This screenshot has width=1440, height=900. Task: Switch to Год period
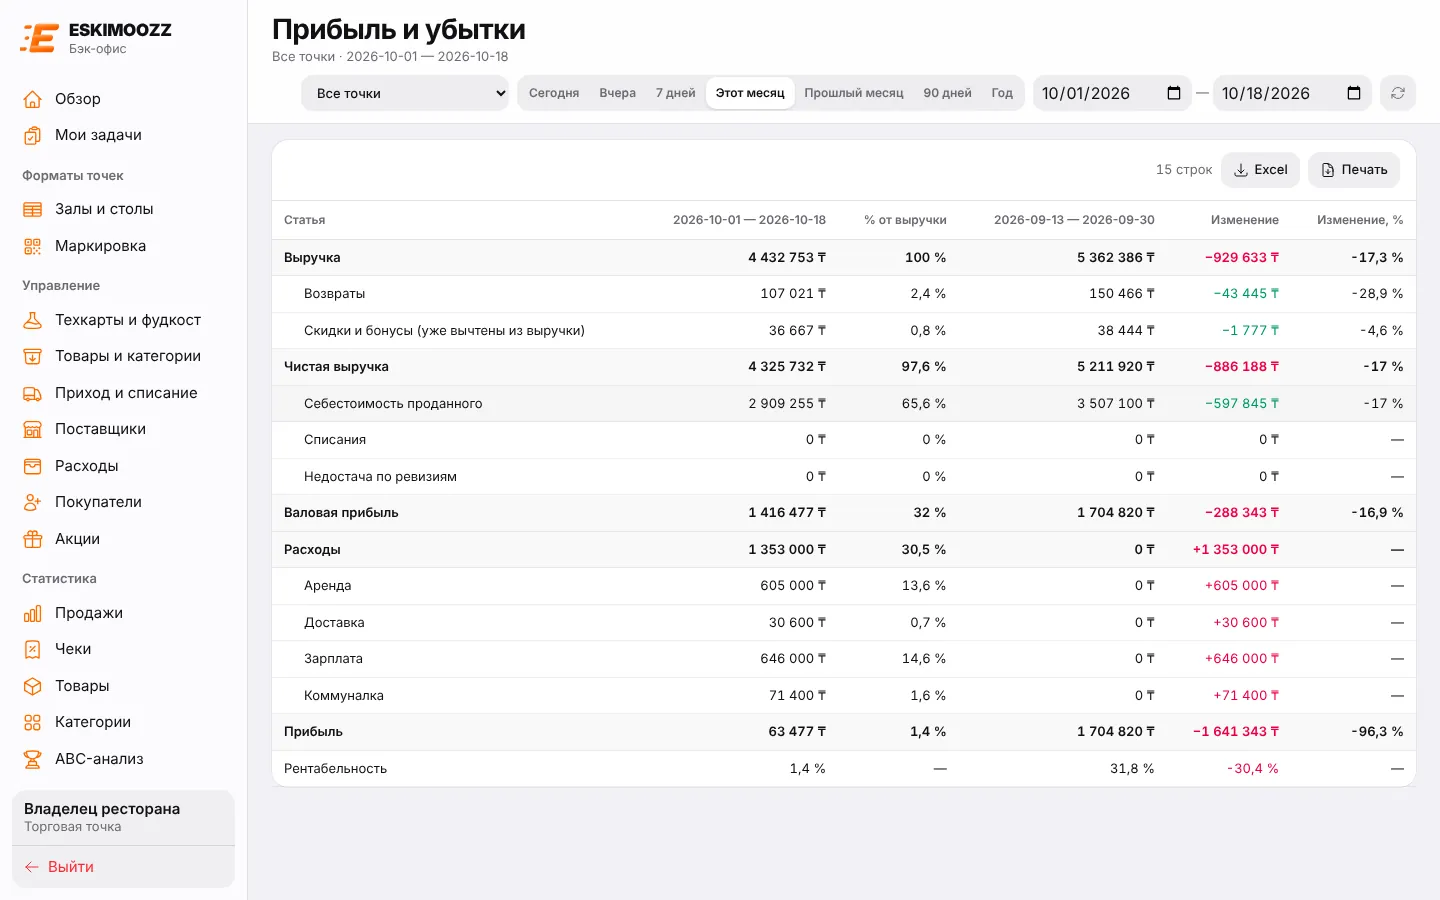tap(1002, 93)
